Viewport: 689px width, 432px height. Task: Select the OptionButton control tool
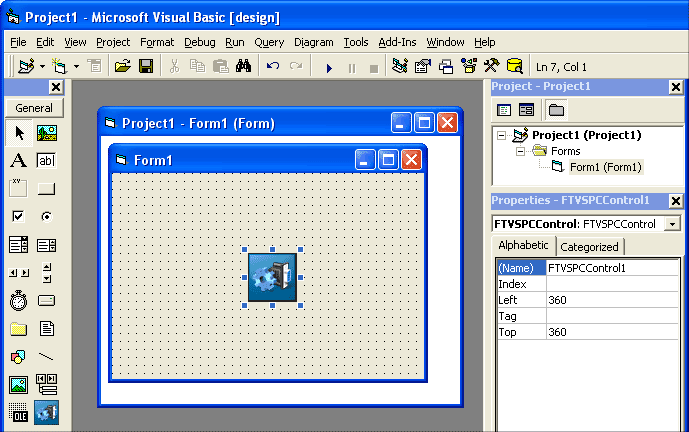[x=47, y=216]
